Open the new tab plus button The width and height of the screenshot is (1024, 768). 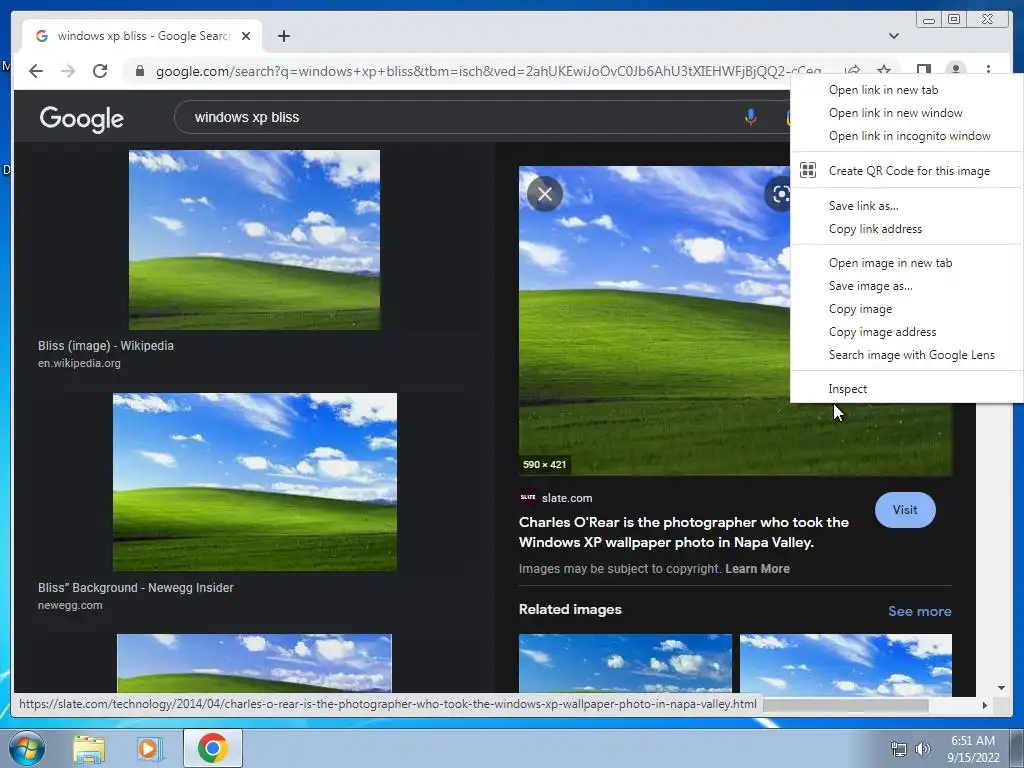coord(283,36)
